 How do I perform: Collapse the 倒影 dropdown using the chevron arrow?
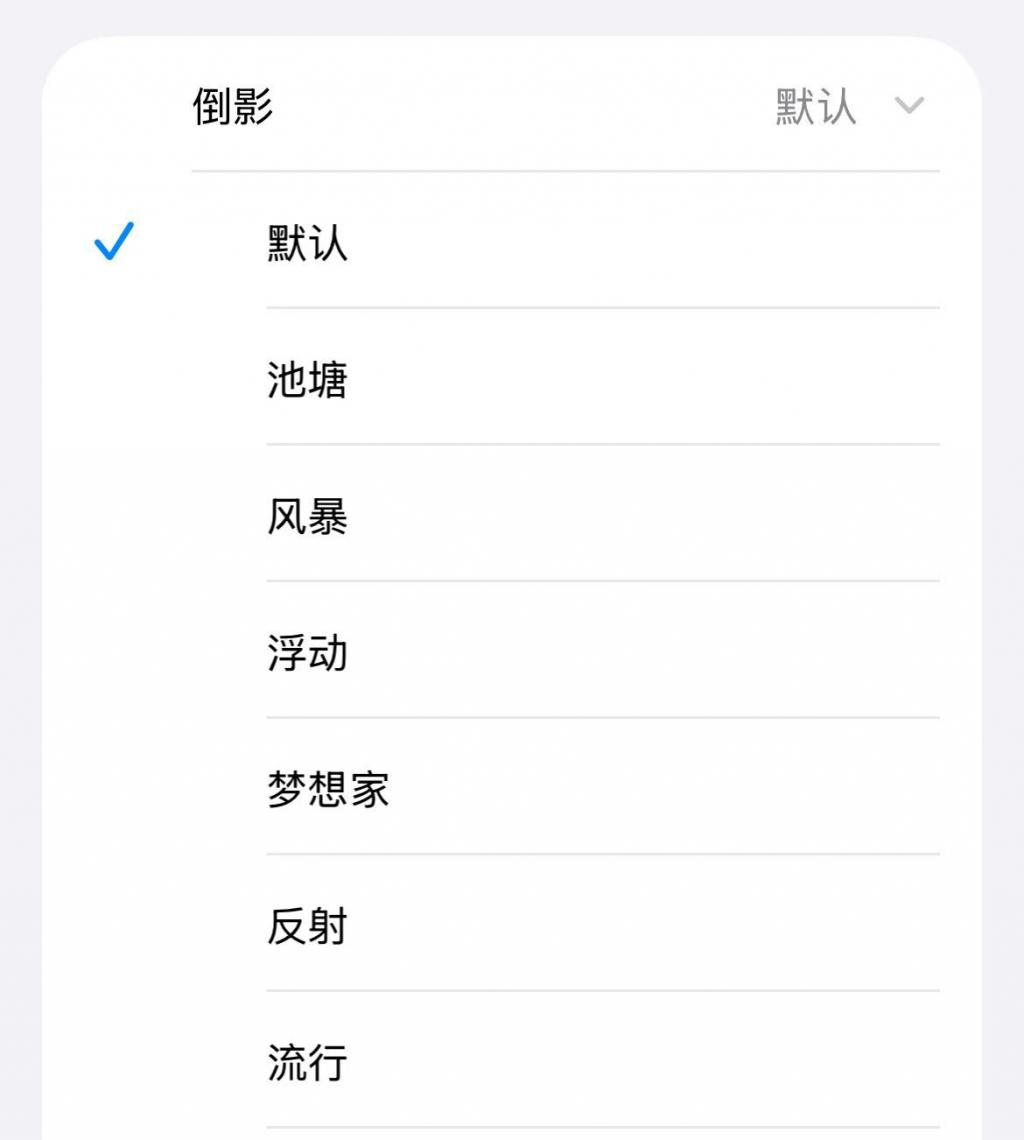(908, 105)
